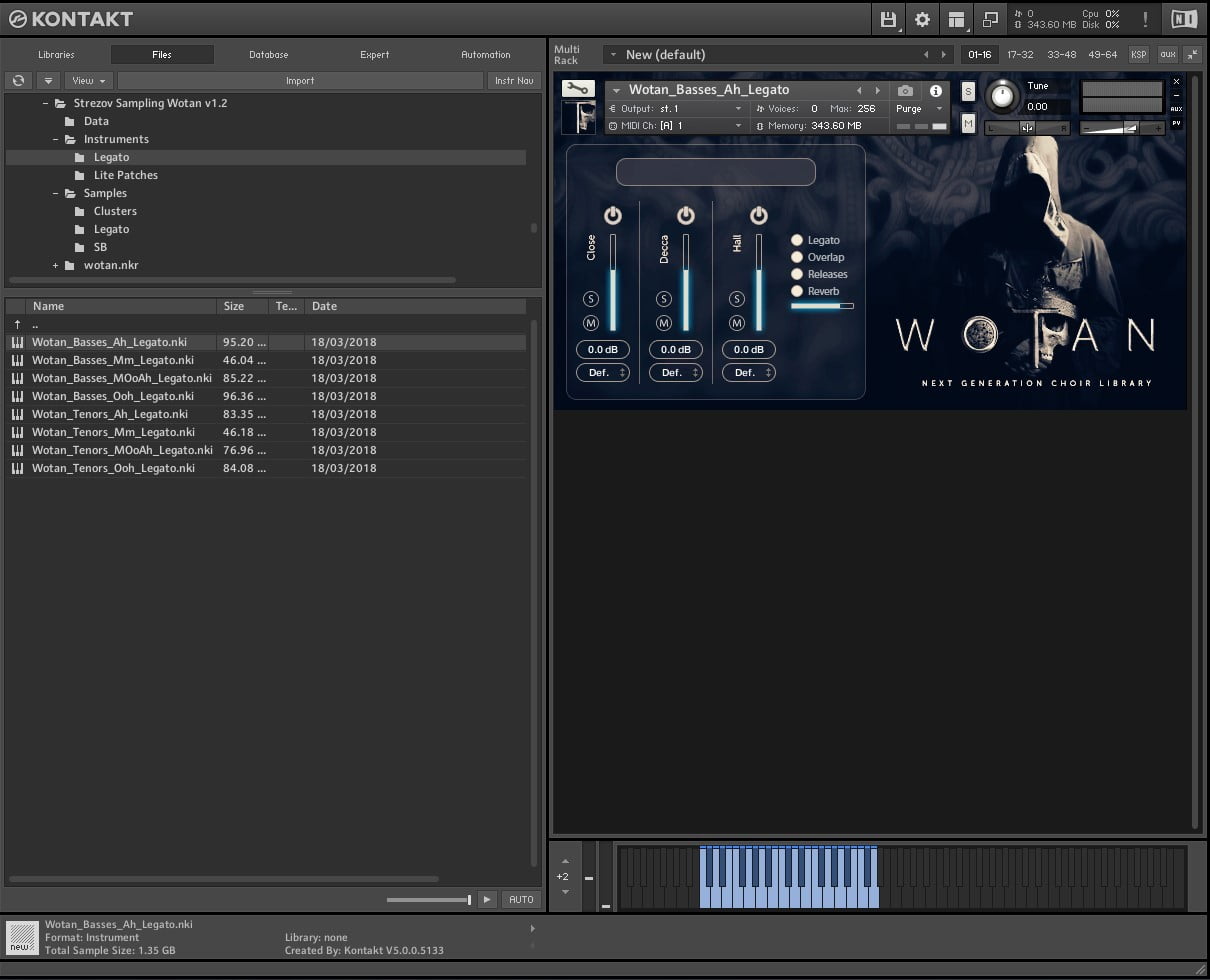Open the Decca mic Def. output dropdown

tap(676, 372)
